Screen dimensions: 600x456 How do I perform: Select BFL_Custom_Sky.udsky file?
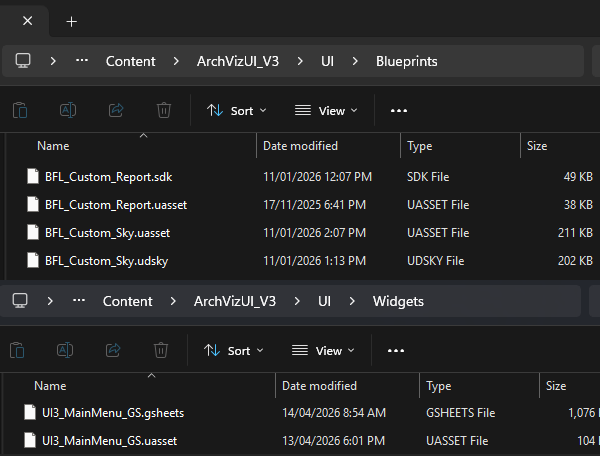pyautogui.click(x=104, y=261)
